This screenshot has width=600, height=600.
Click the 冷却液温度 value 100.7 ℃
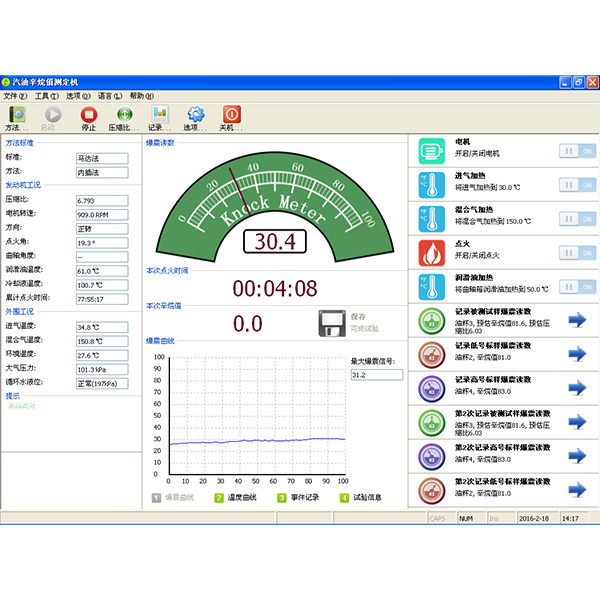click(x=102, y=285)
